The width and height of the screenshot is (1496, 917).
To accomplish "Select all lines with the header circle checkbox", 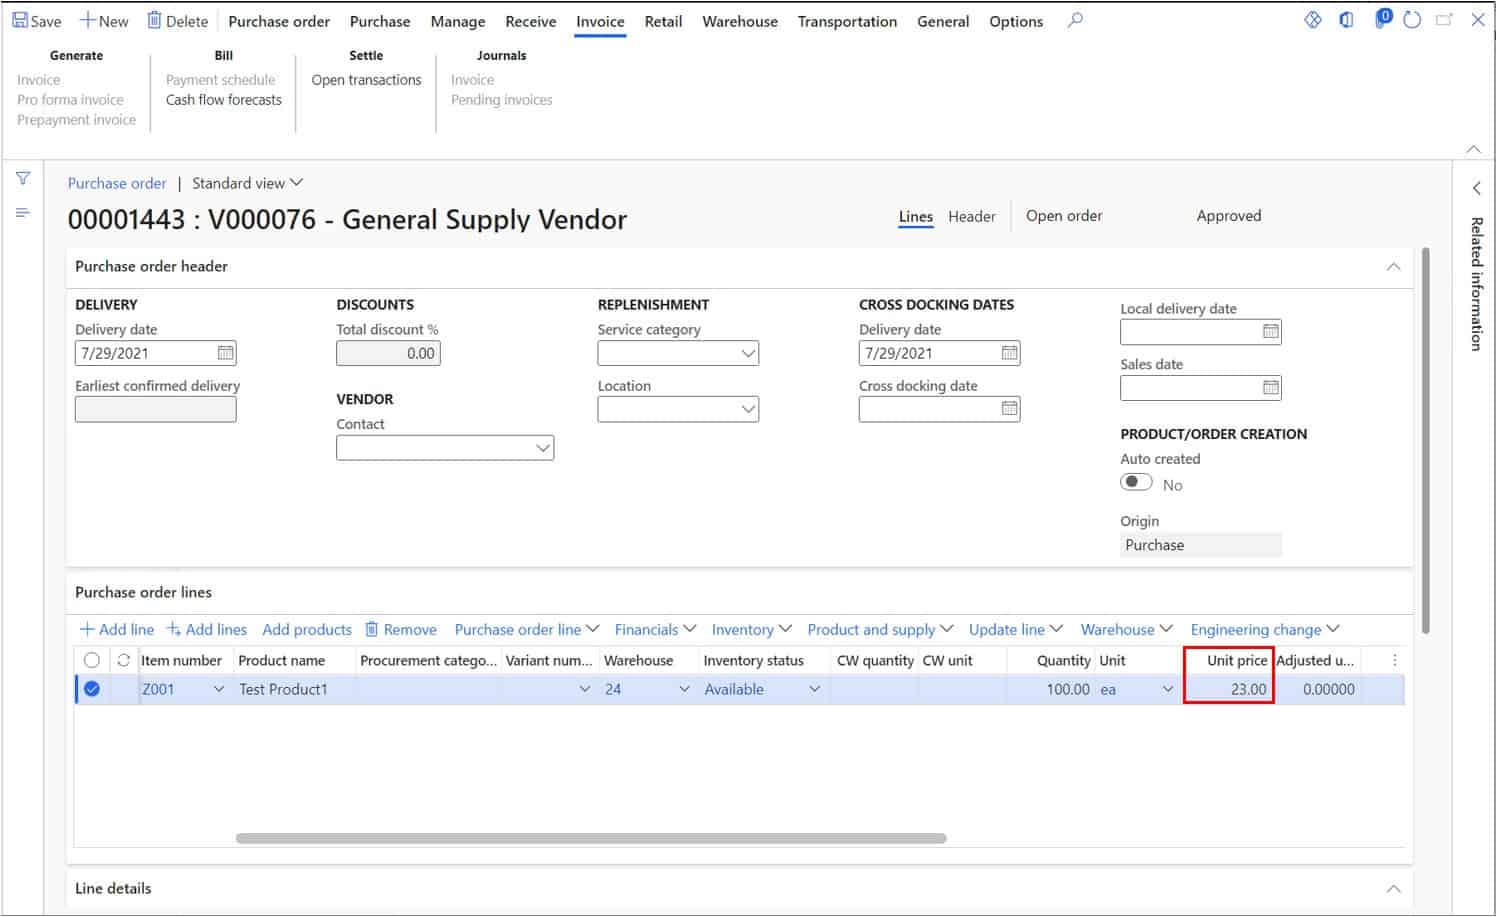I will coord(92,660).
